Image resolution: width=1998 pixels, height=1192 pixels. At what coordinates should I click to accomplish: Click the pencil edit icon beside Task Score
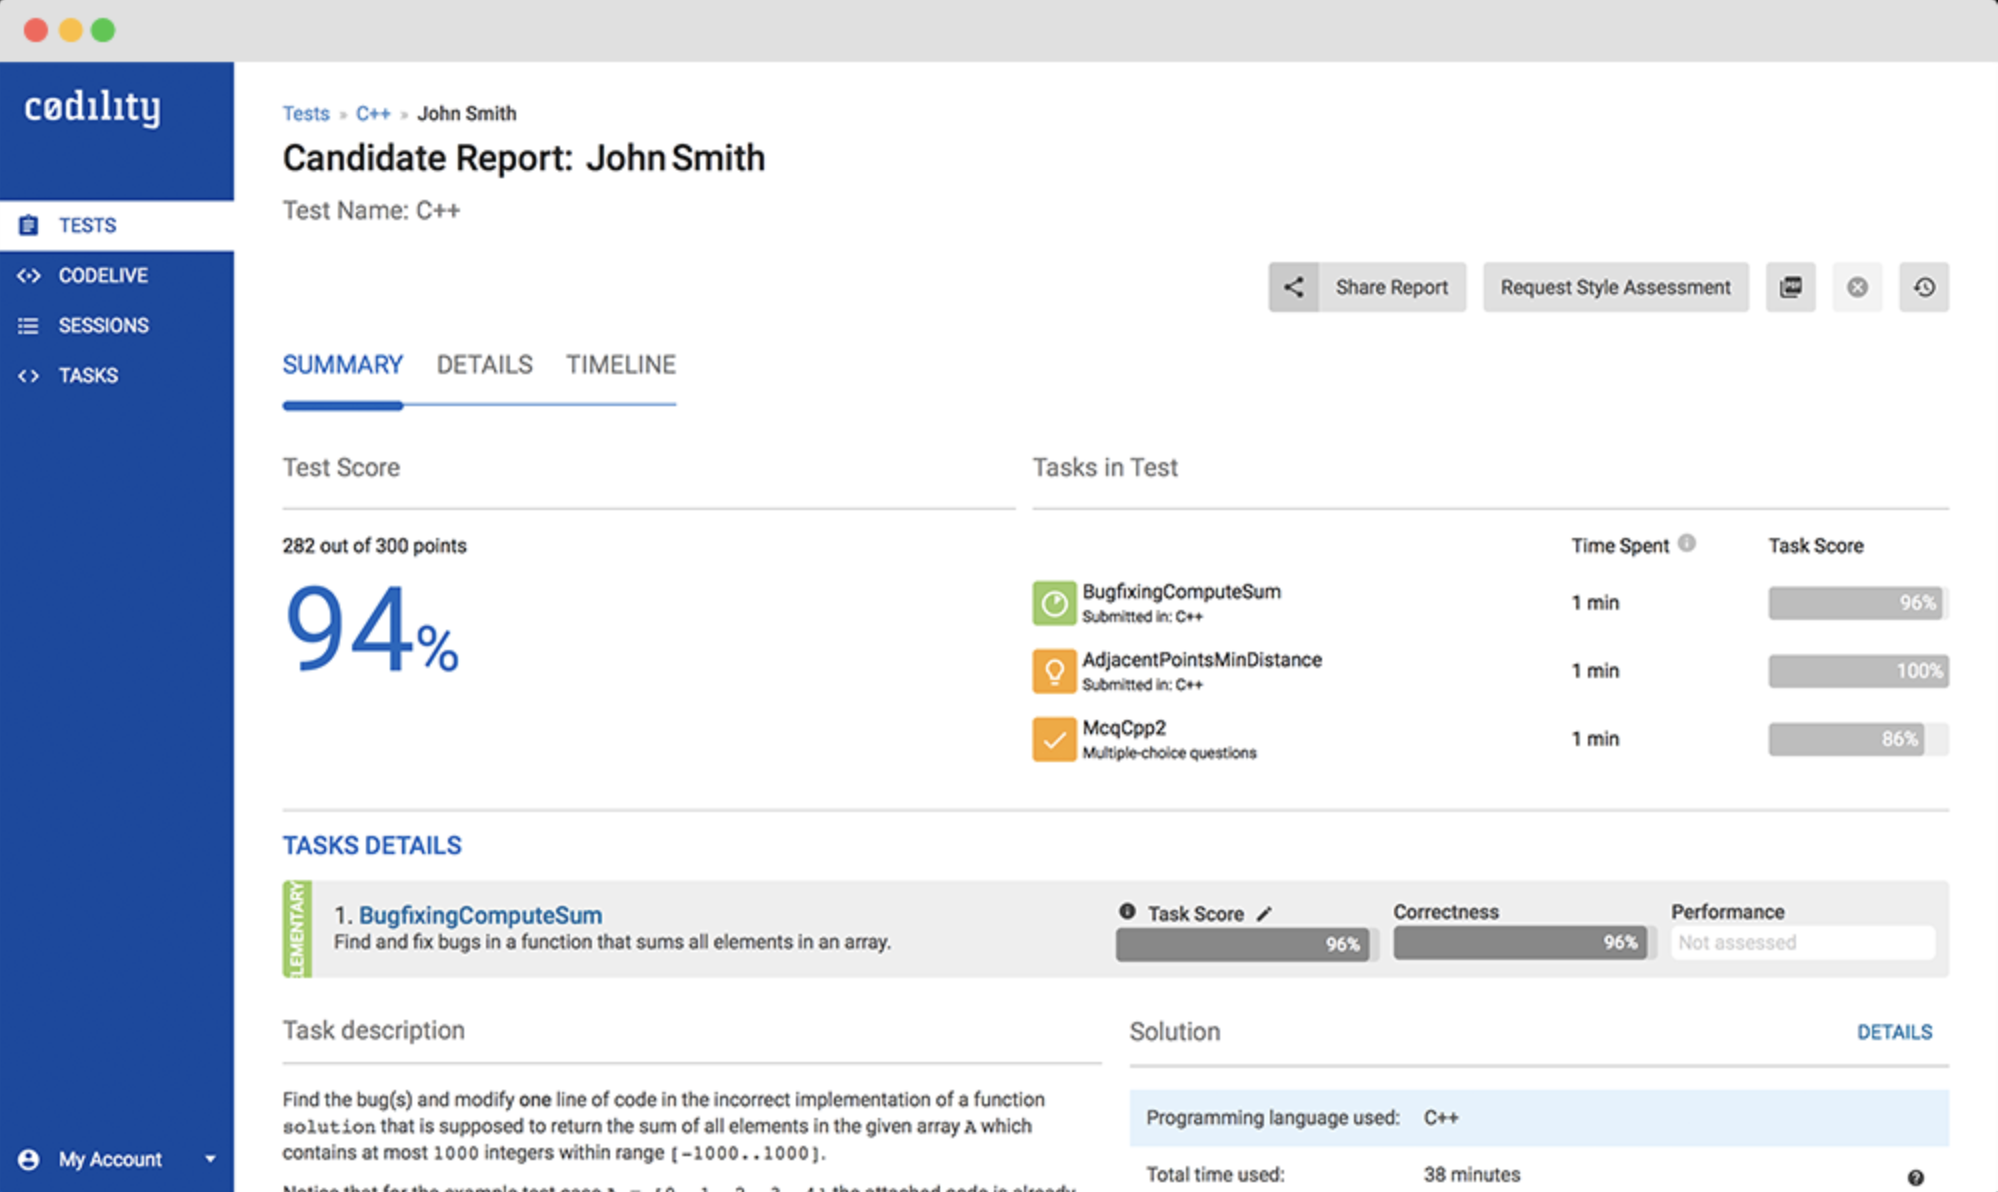(x=1264, y=913)
